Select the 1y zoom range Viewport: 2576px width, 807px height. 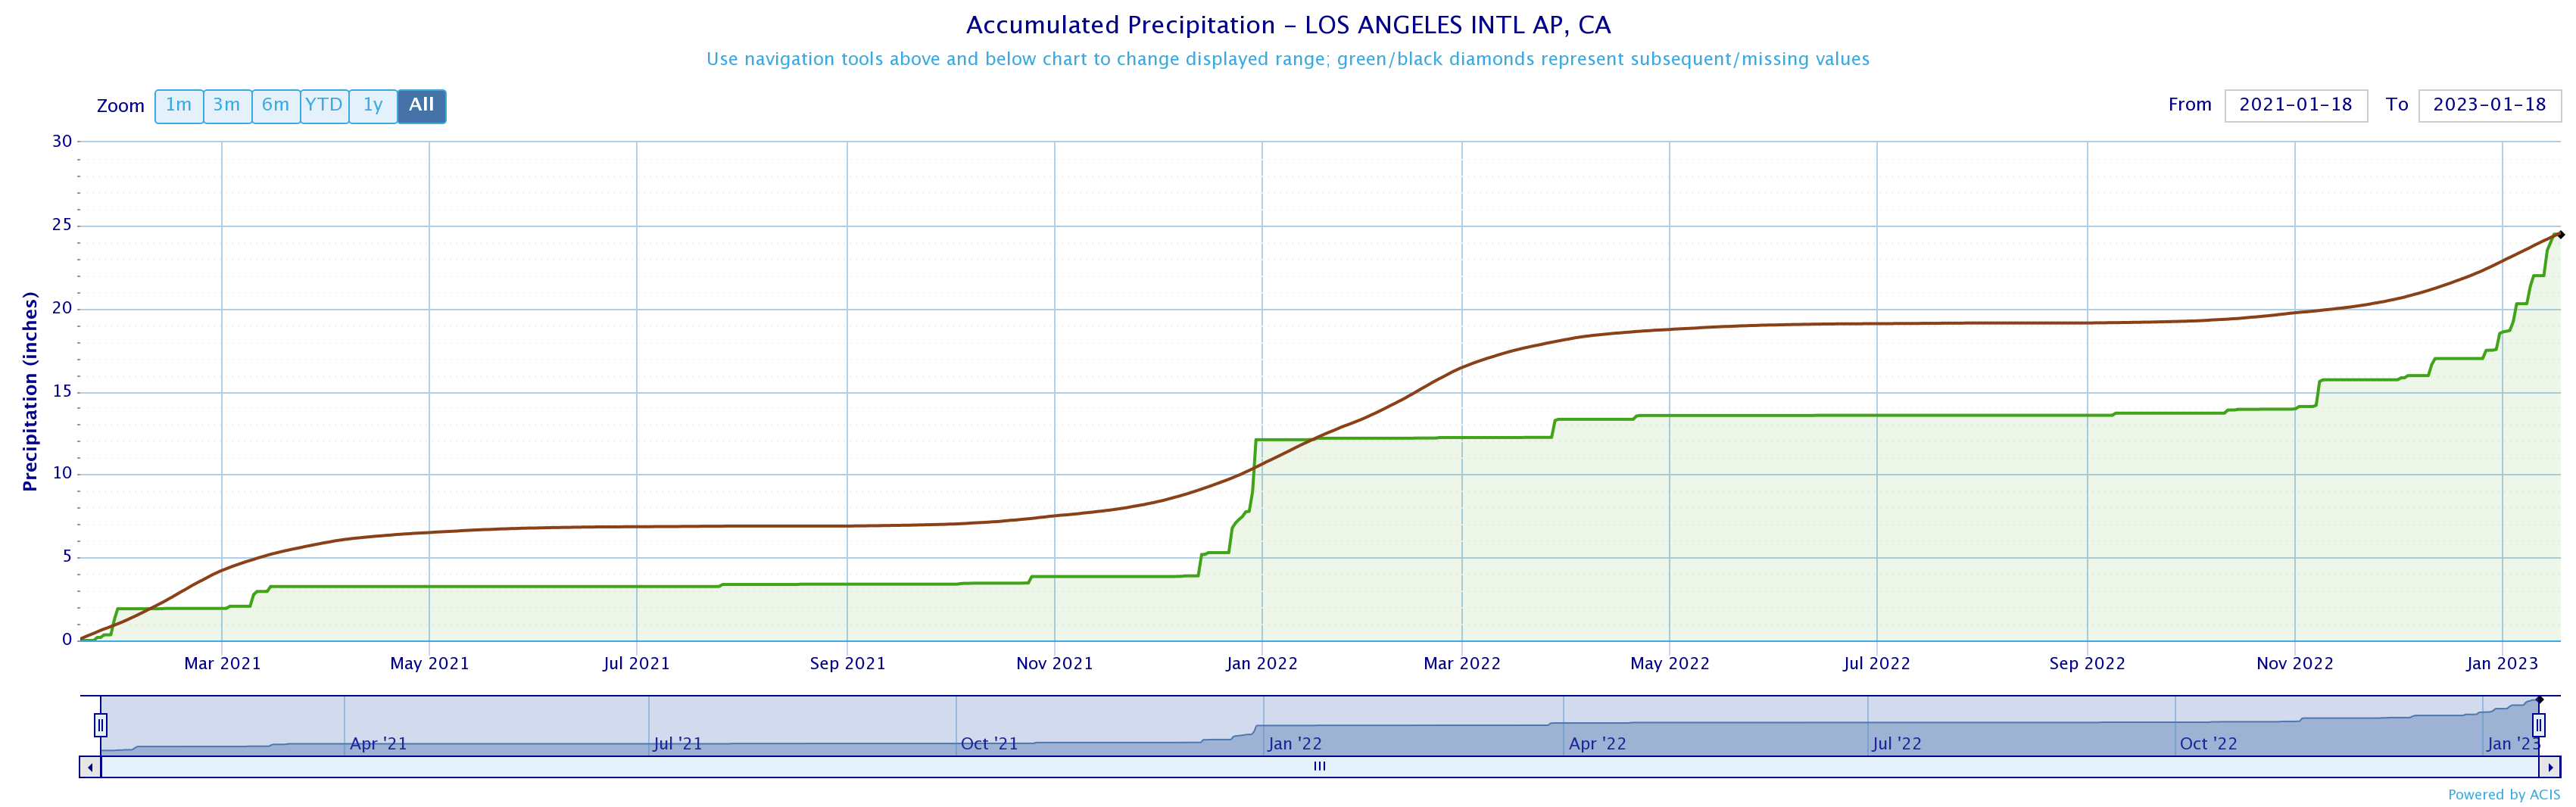point(373,106)
